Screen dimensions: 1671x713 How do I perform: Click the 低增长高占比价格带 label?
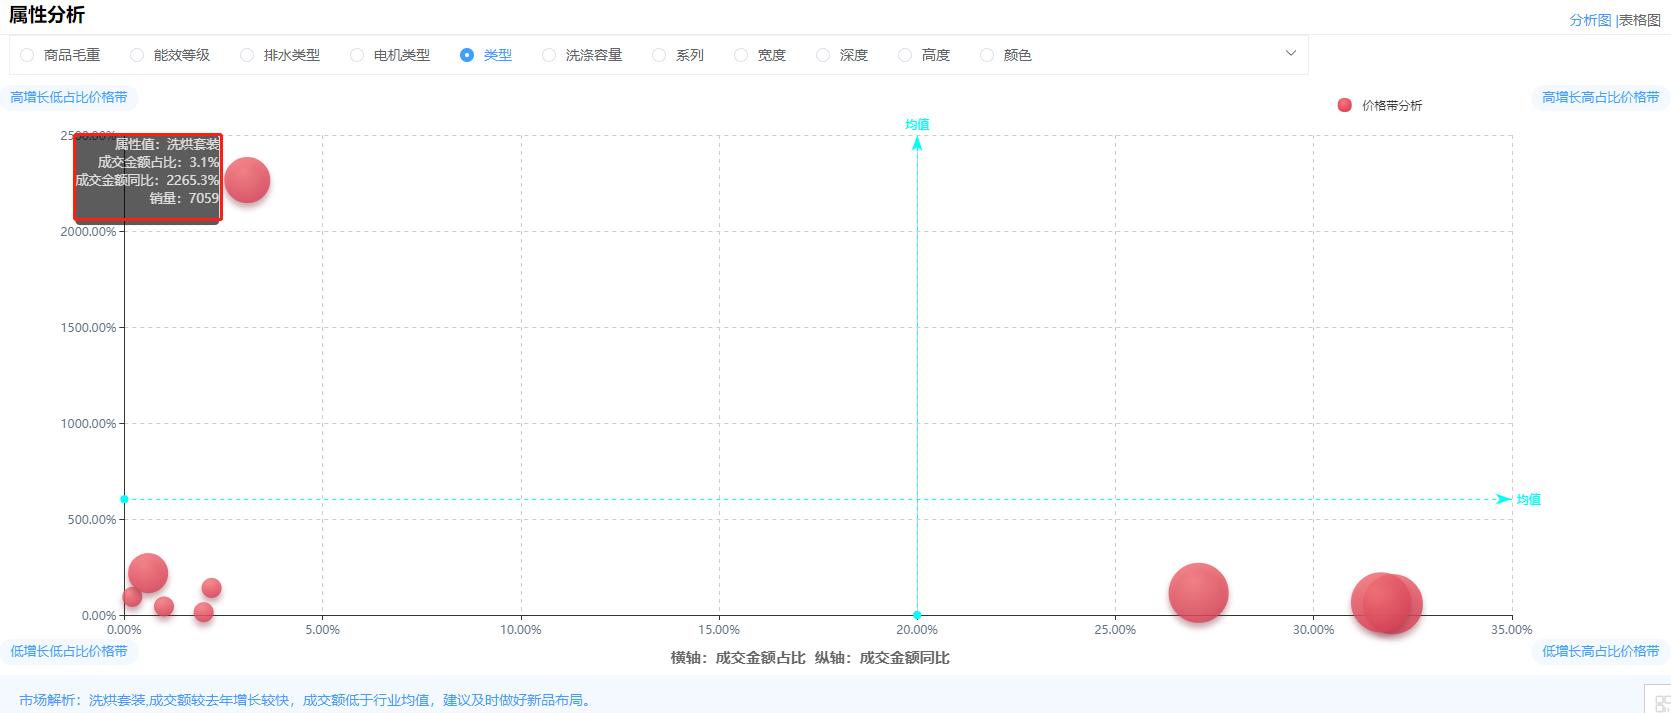(x=1601, y=651)
